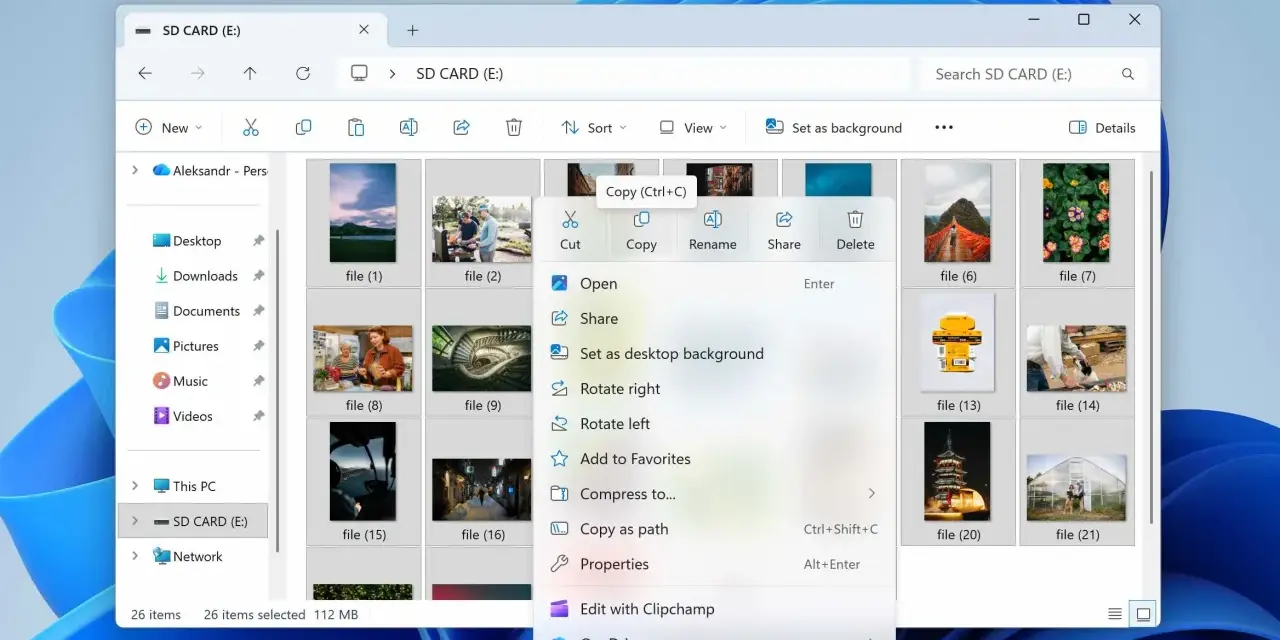Viewport: 1280px width, 640px height.
Task: Switch to large thumbnails view in status bar
Action: (1143, 614)
